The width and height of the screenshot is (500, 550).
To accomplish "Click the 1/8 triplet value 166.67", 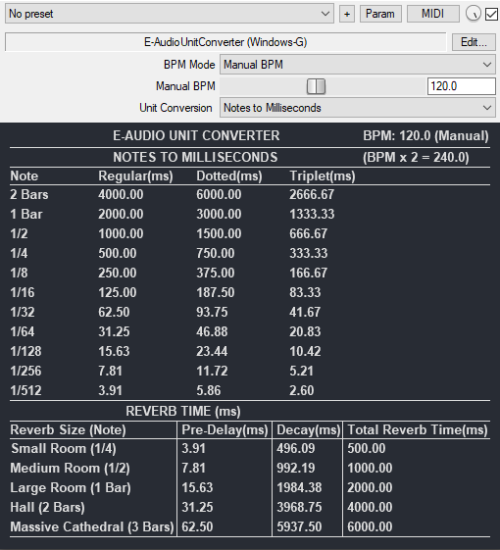I will pos(308,273).
